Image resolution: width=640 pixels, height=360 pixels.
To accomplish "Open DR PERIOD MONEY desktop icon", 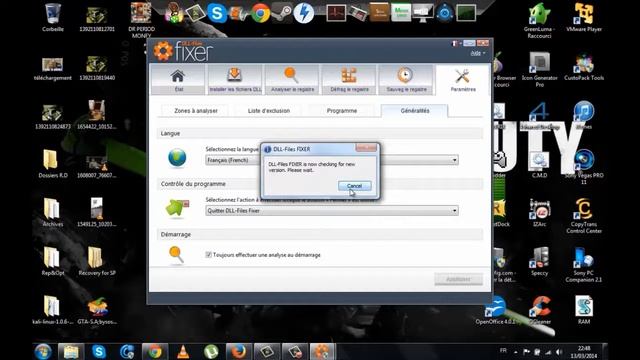I will click(x=141, y=20).
